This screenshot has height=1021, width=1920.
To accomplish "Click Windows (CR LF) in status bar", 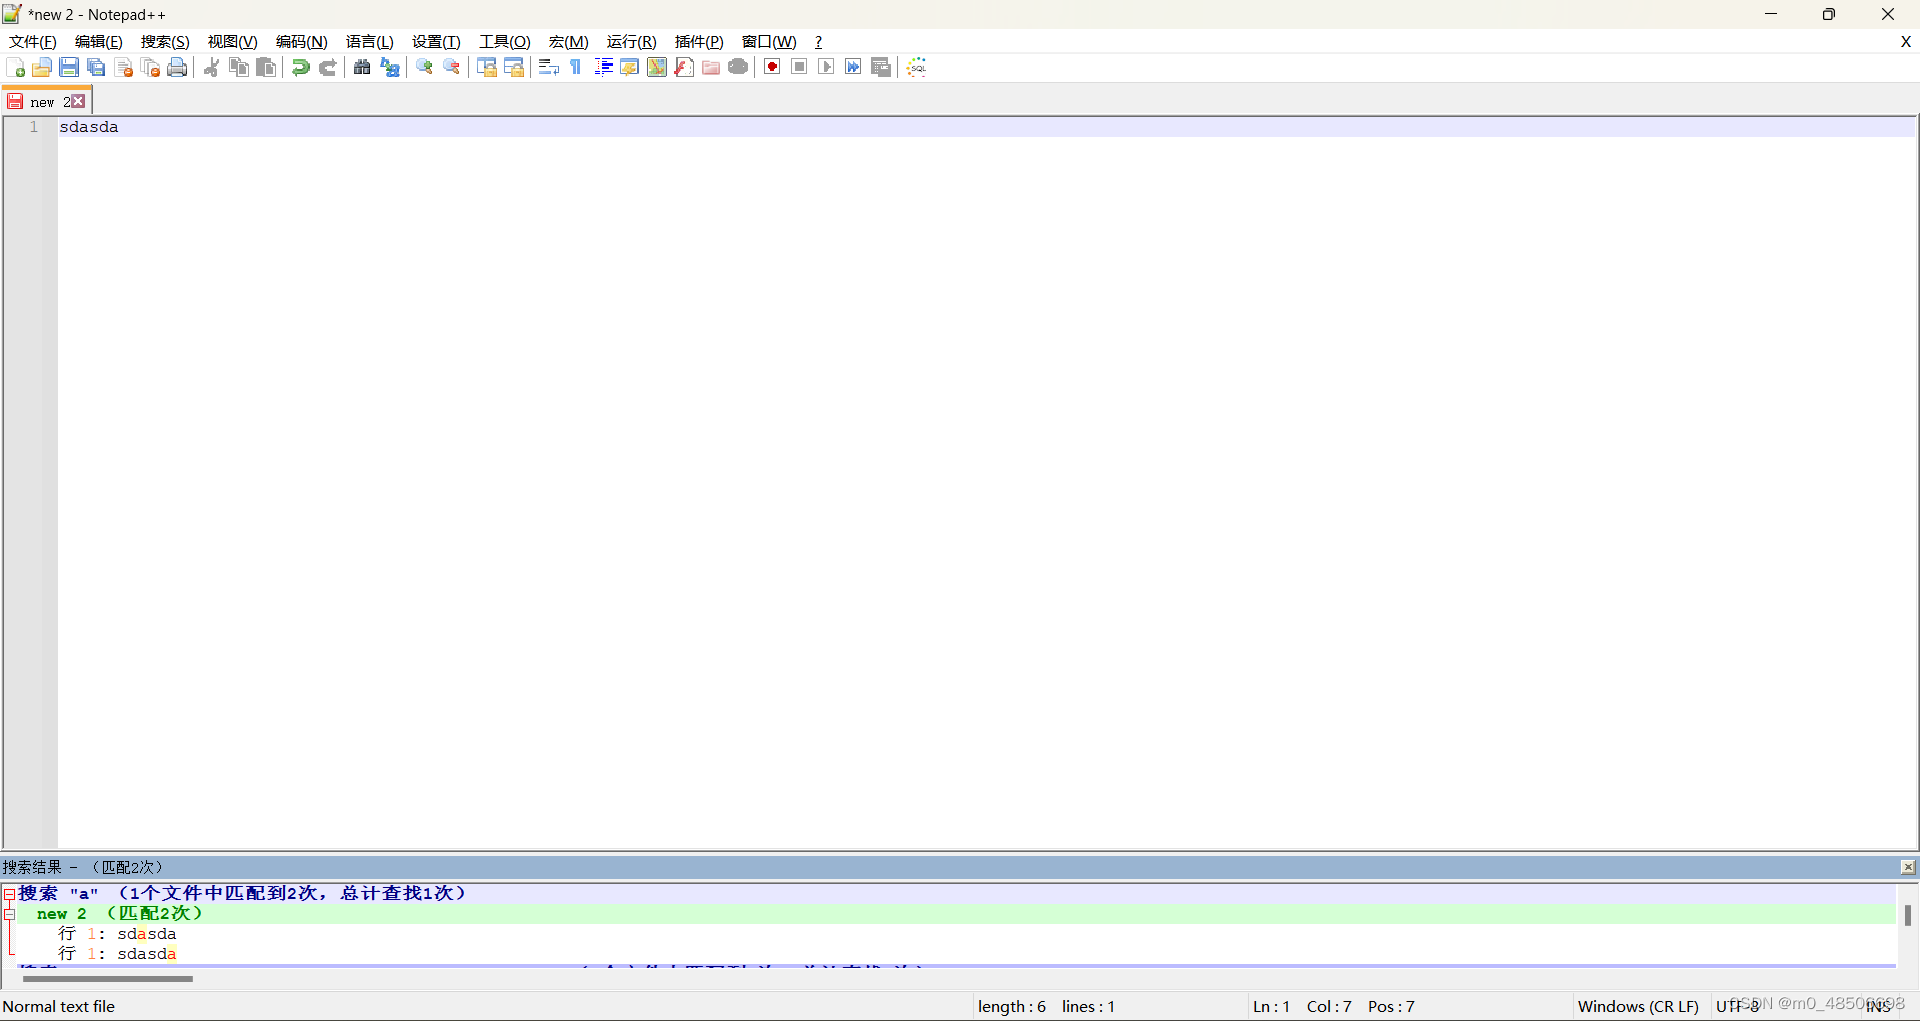I will click(1638, 1006).
